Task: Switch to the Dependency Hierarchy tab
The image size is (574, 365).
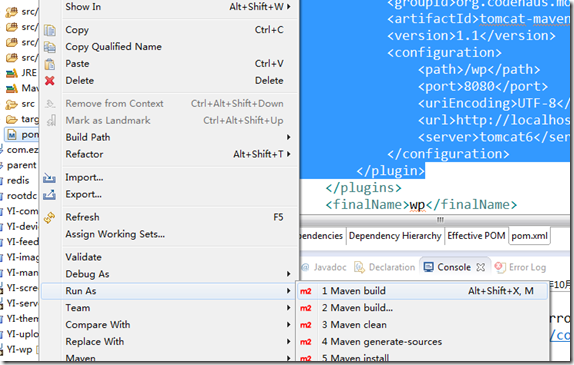Action: [395, 236]
